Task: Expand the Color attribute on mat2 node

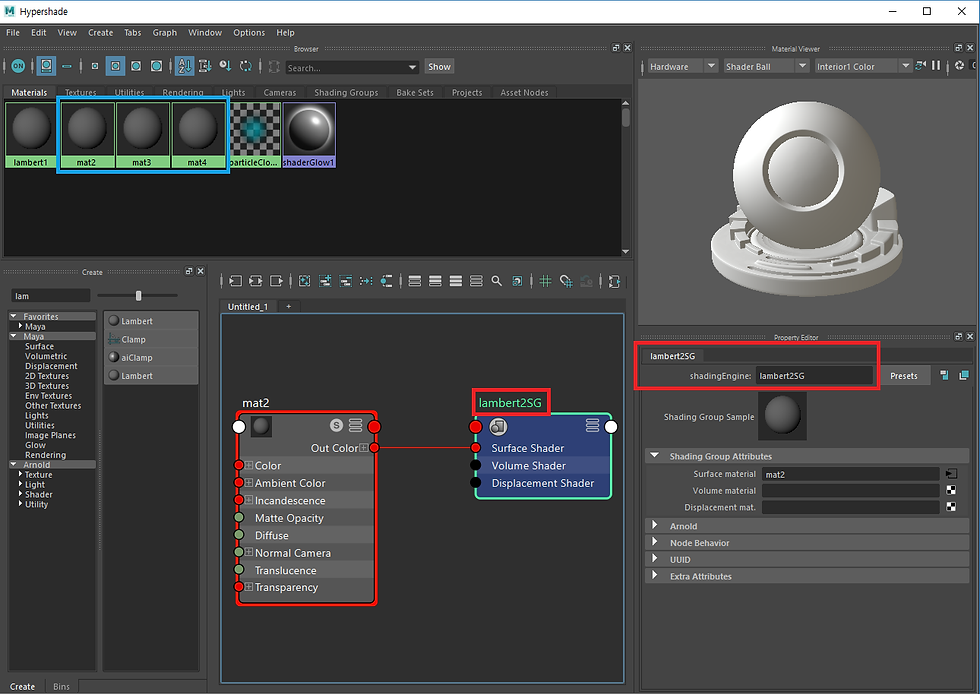Action: click(249, 465)
